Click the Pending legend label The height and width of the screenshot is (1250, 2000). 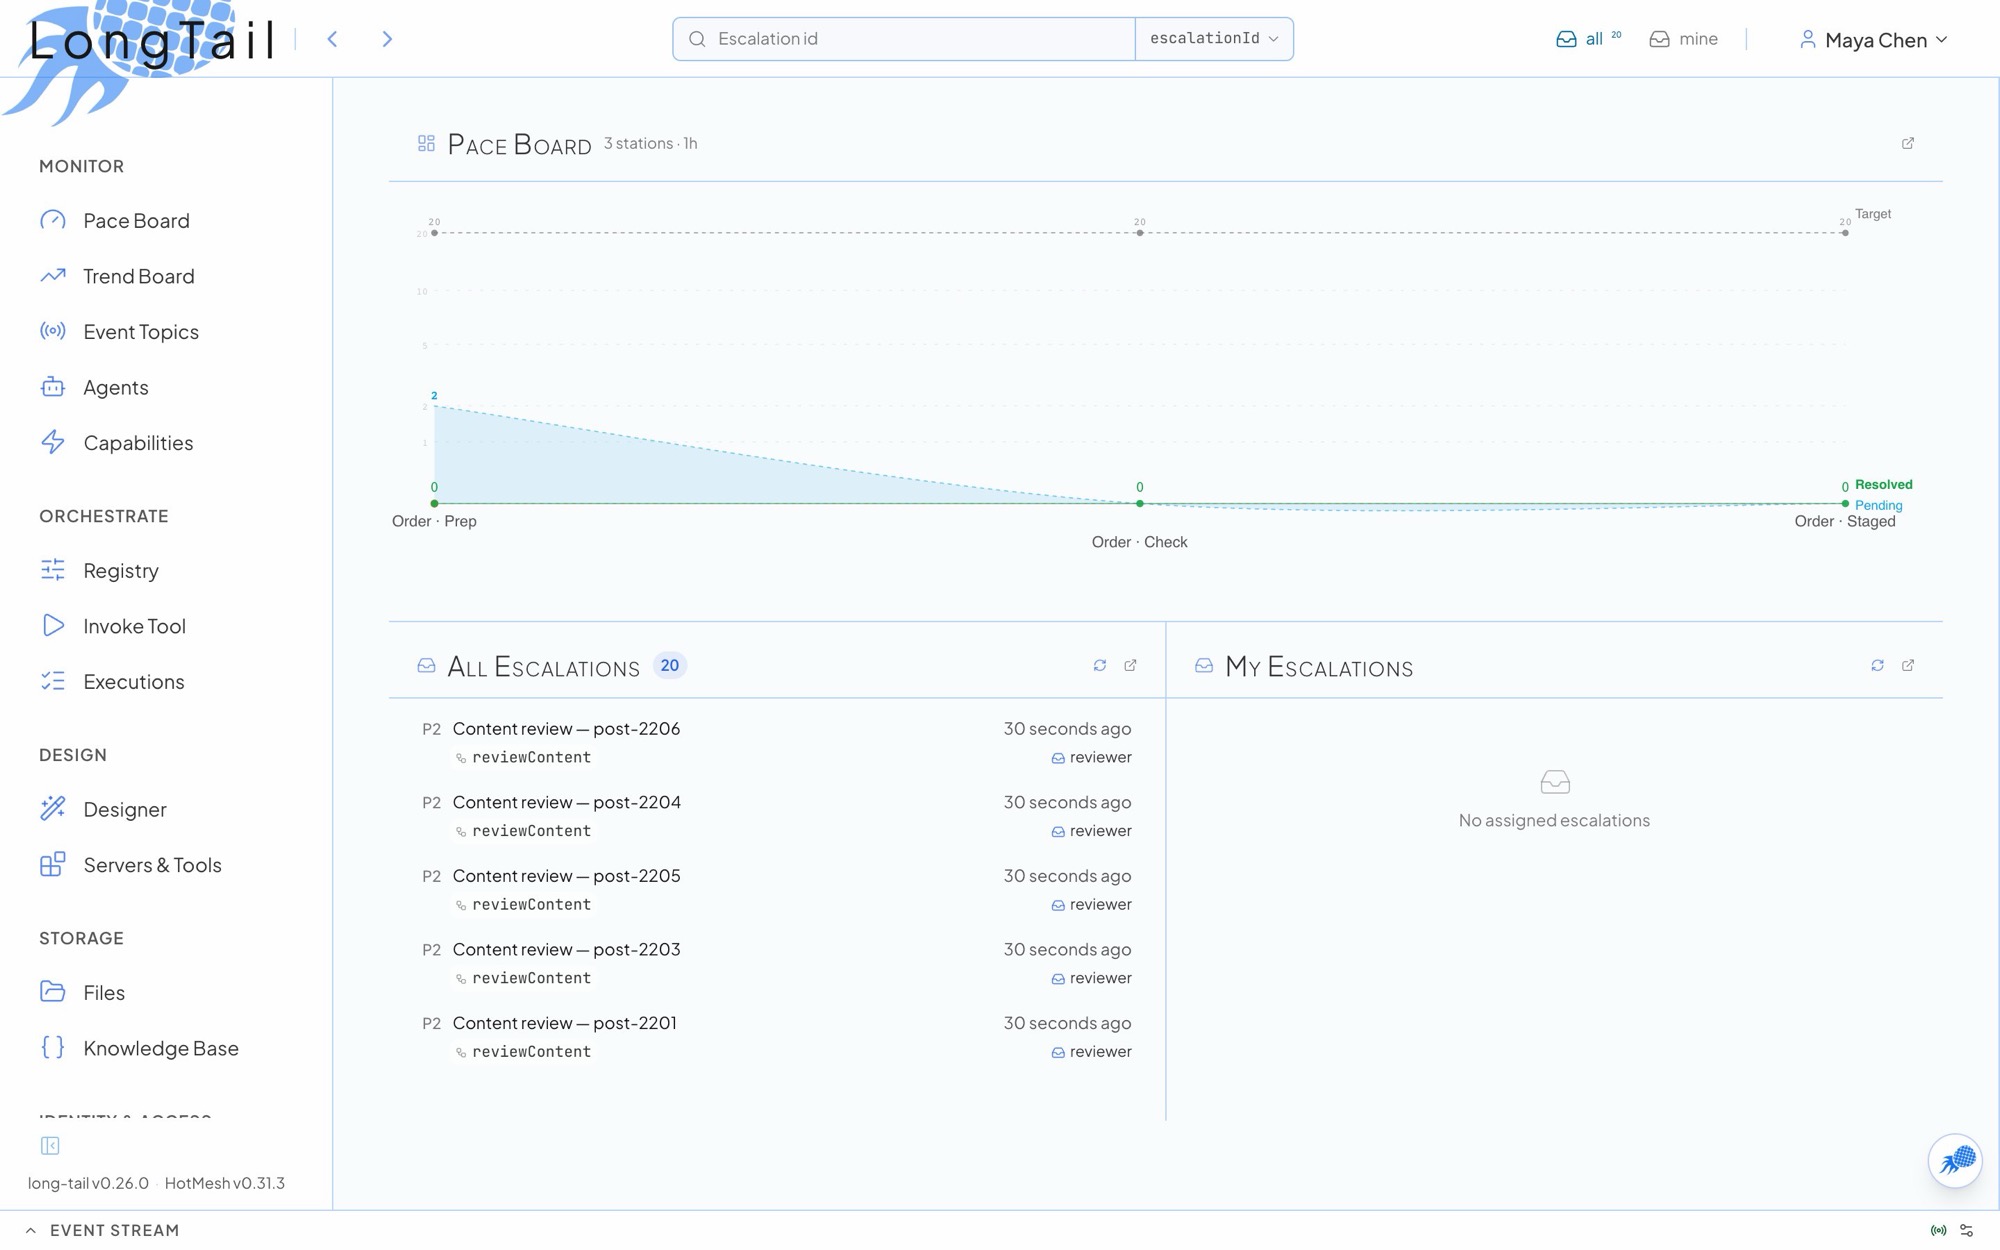1878,505
